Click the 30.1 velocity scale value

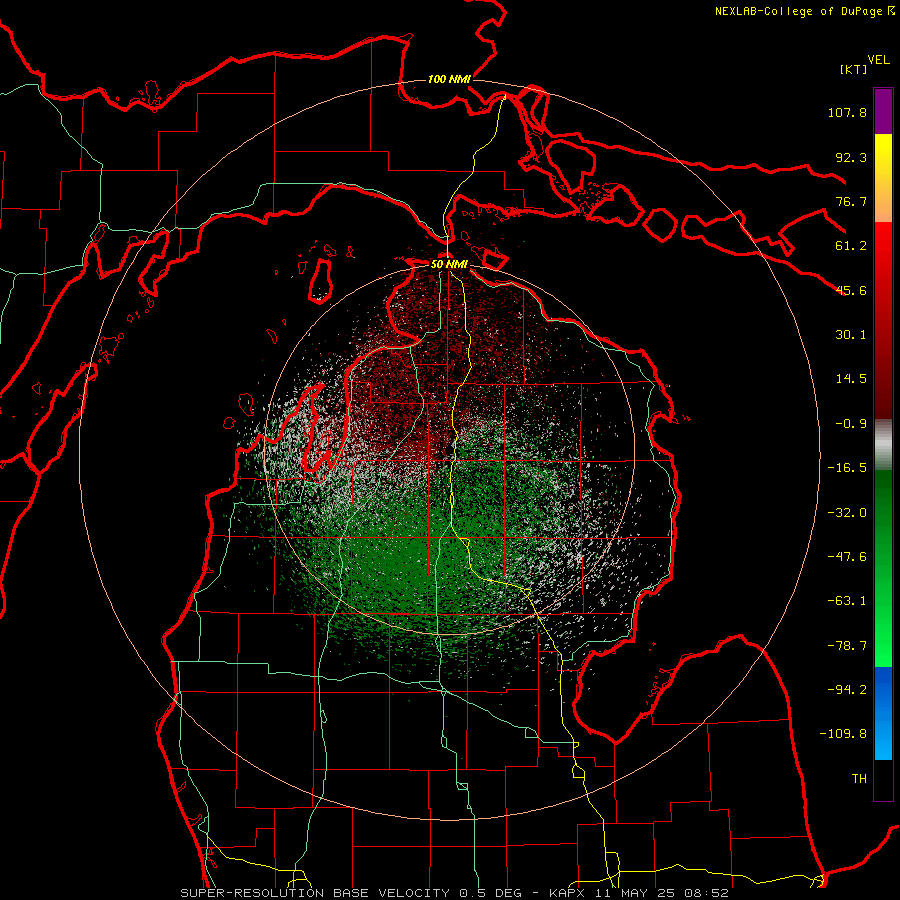pyautogui.click(x=851, y=335)
